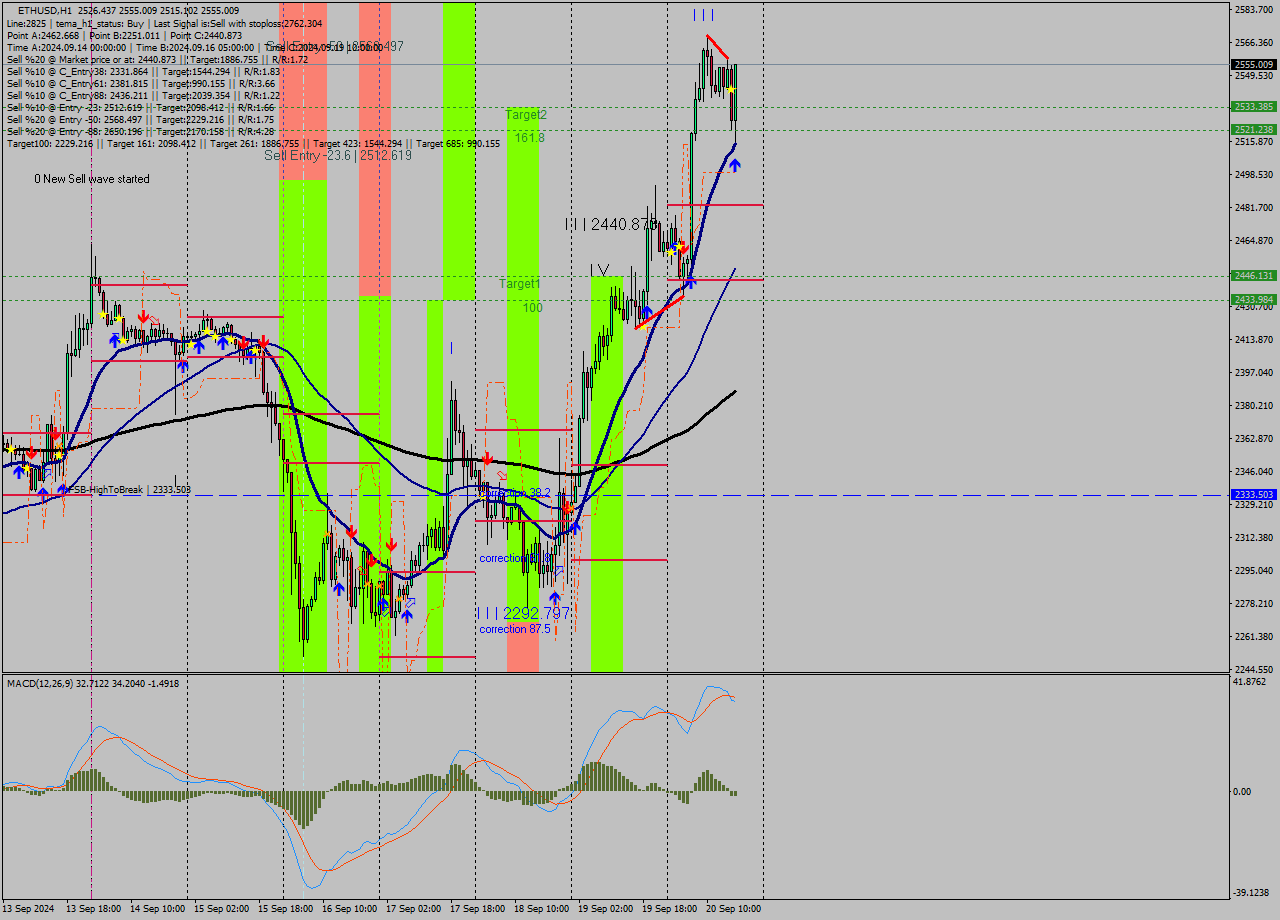This screenshot has height=920, width=1280.
Task: Click the 'I V' wave label
Action: pos(600,269)
